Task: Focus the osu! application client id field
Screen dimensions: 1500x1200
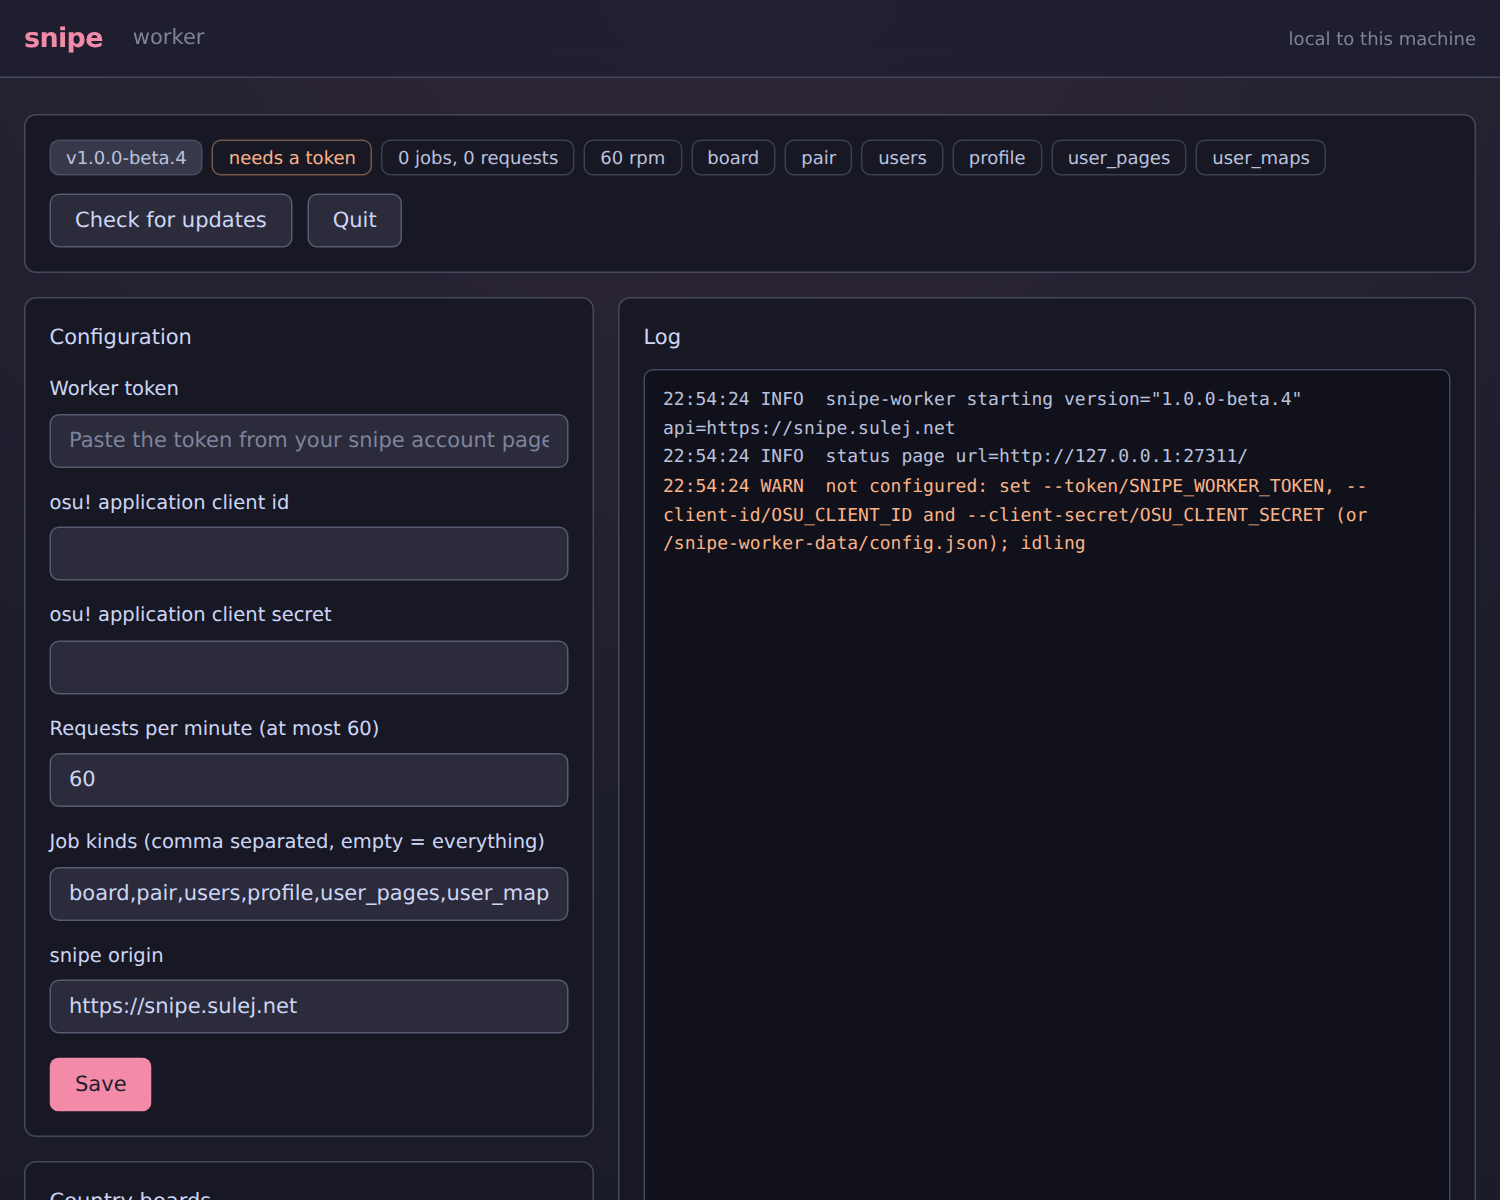Action: click(309, 554)
